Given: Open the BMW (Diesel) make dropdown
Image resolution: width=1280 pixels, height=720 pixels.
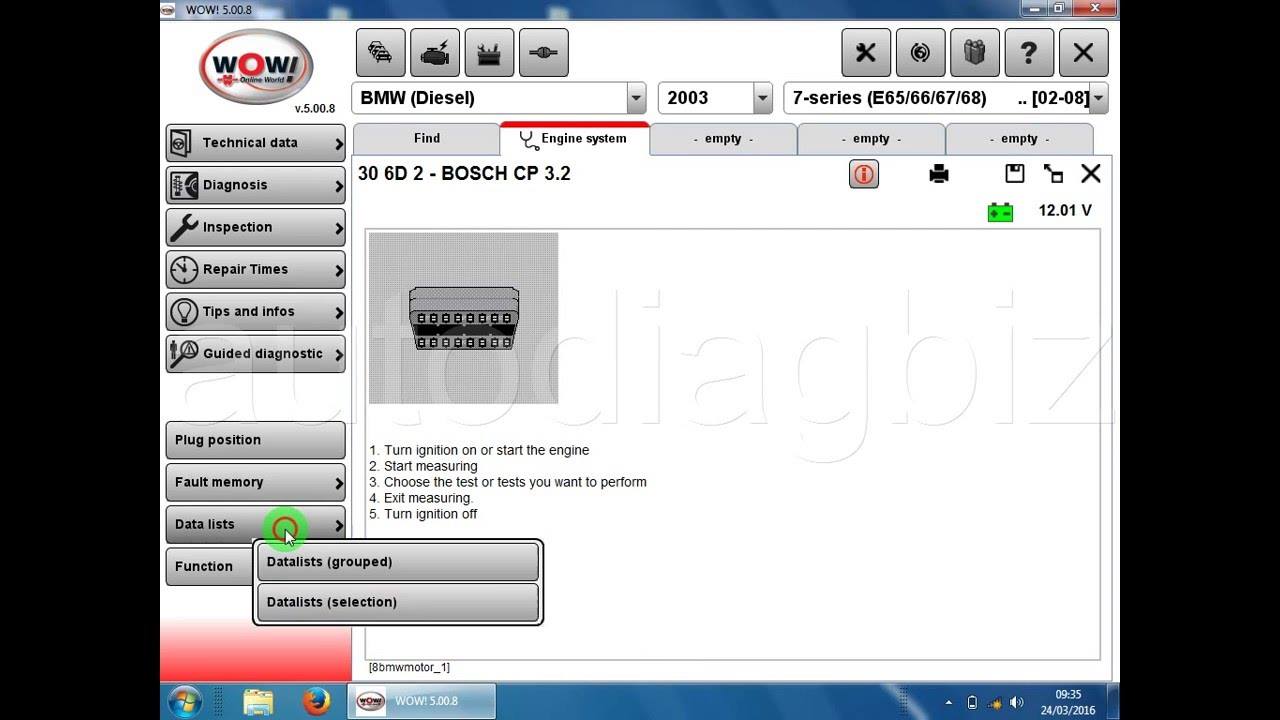Looking at the screenshot, I should [636, 98].
